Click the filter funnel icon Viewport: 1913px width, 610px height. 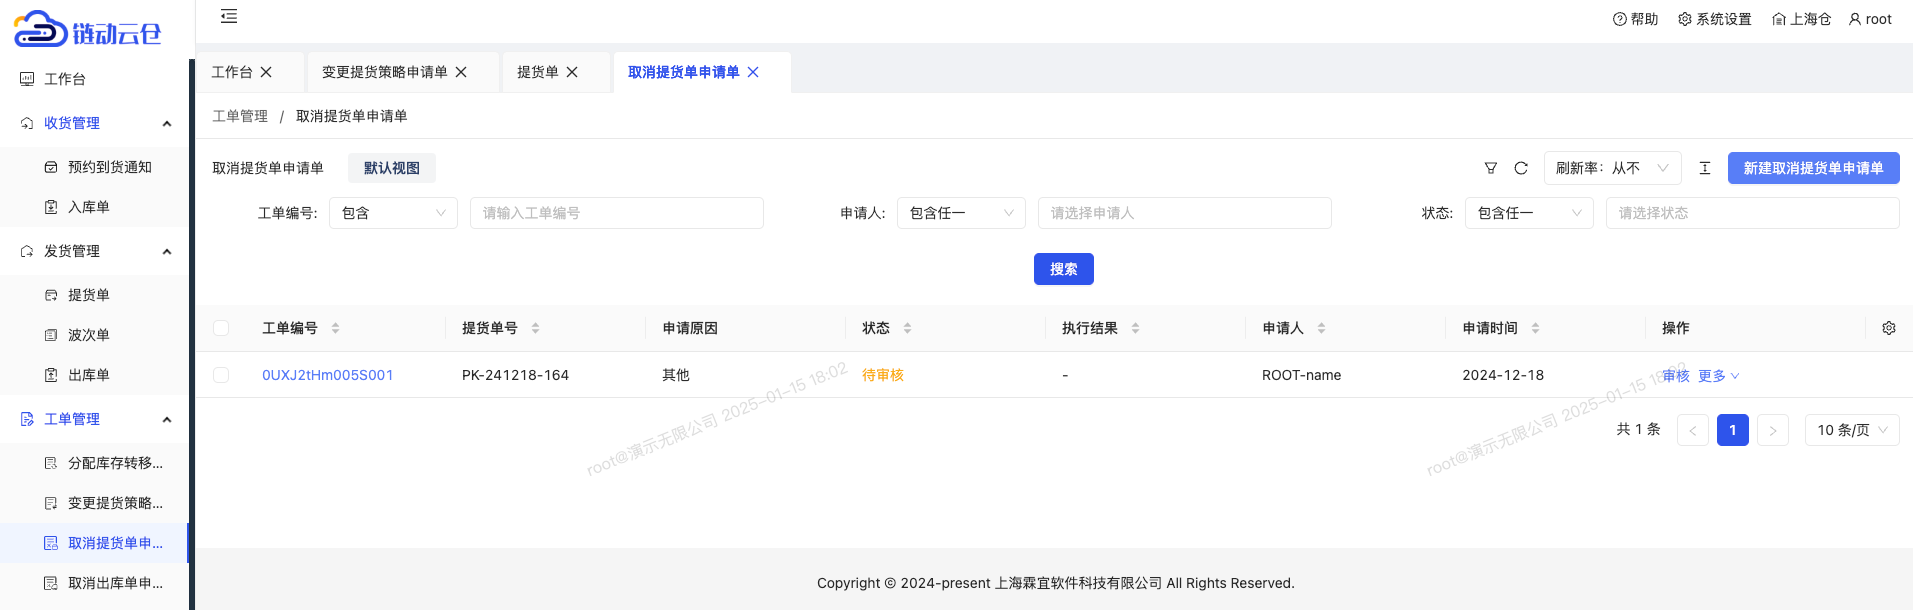coord(1490,168)
